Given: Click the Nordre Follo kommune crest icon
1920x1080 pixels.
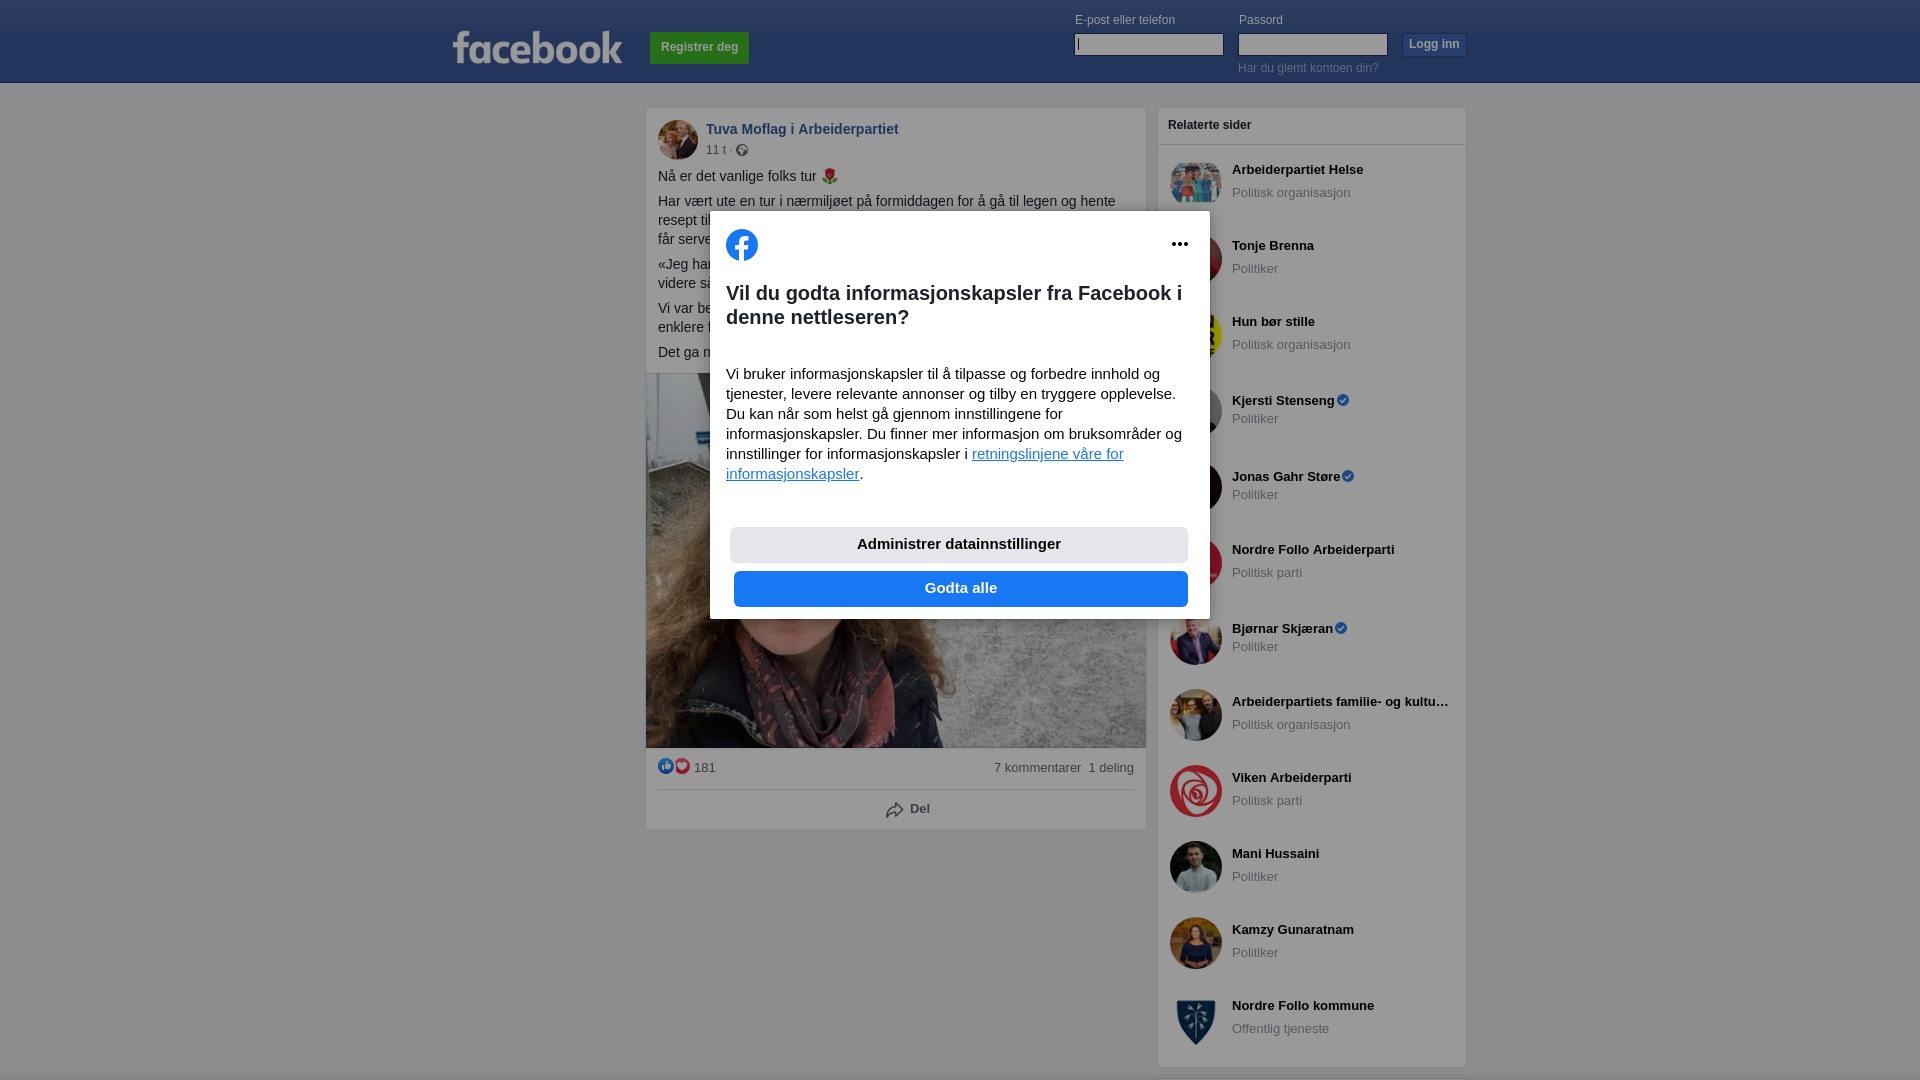Looking at the screenshot, I should [x=1196, y=1019].
